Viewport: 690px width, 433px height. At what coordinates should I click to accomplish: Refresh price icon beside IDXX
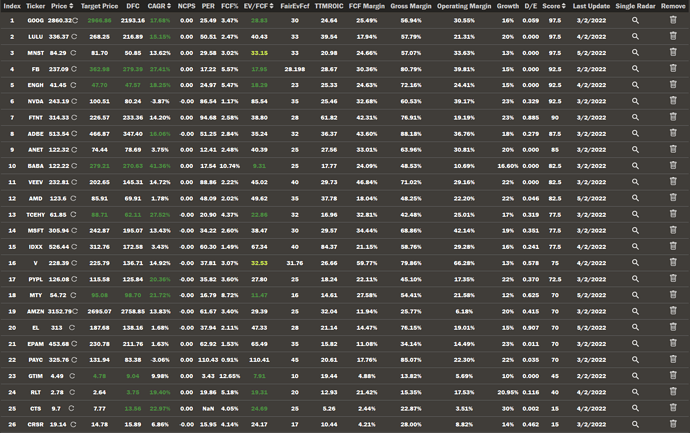[74, 247]
